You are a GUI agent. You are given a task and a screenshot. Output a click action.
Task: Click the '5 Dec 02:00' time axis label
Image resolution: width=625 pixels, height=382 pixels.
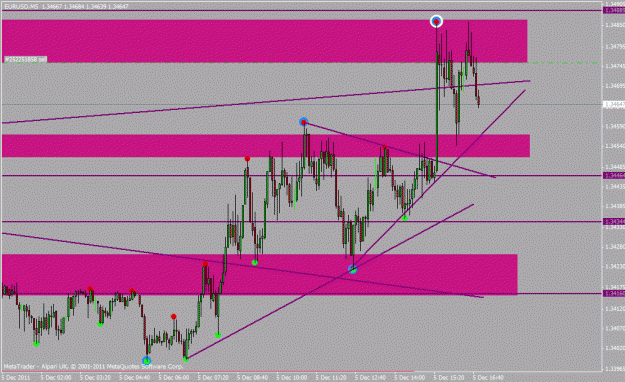(56, 377)
